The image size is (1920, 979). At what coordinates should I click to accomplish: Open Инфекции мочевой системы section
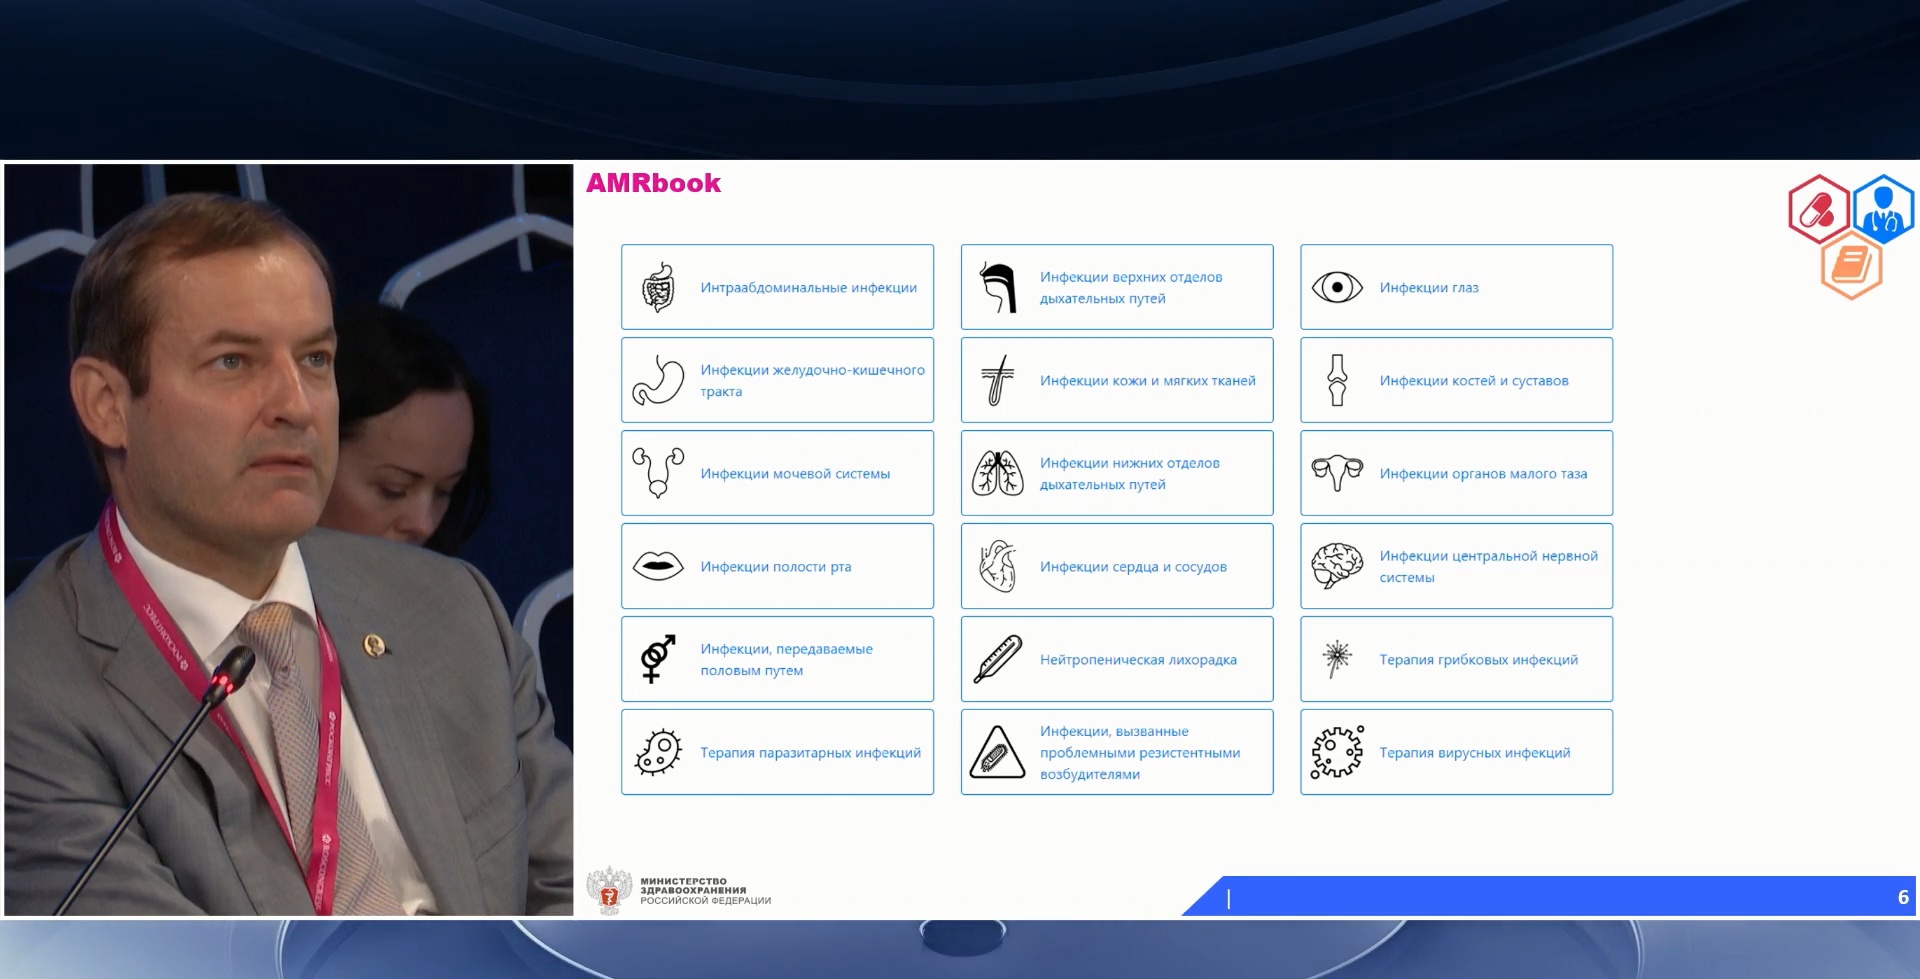tap(777, 473)
